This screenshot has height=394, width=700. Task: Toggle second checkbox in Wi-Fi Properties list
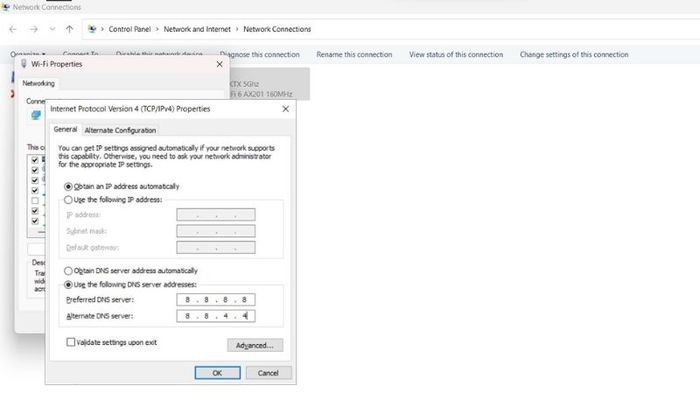tap(35, 170)
